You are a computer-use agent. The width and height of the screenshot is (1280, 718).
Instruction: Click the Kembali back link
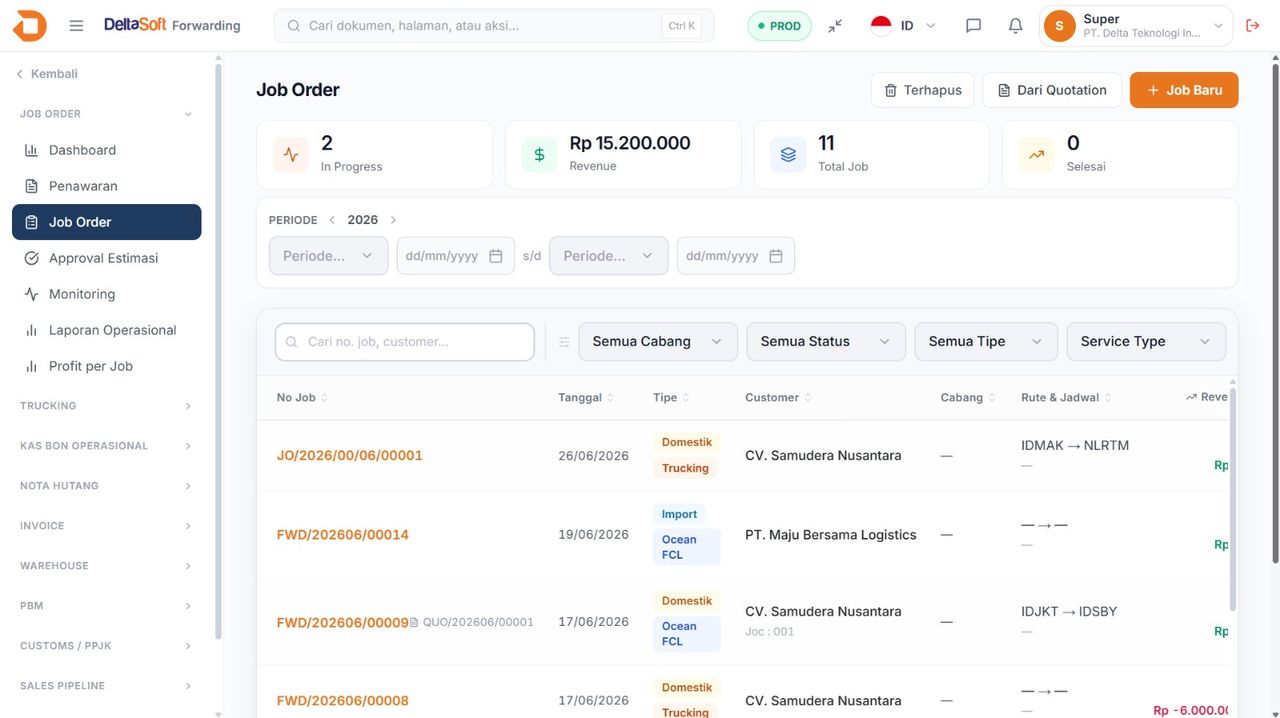pyautogui.click(x=47, y=74)
